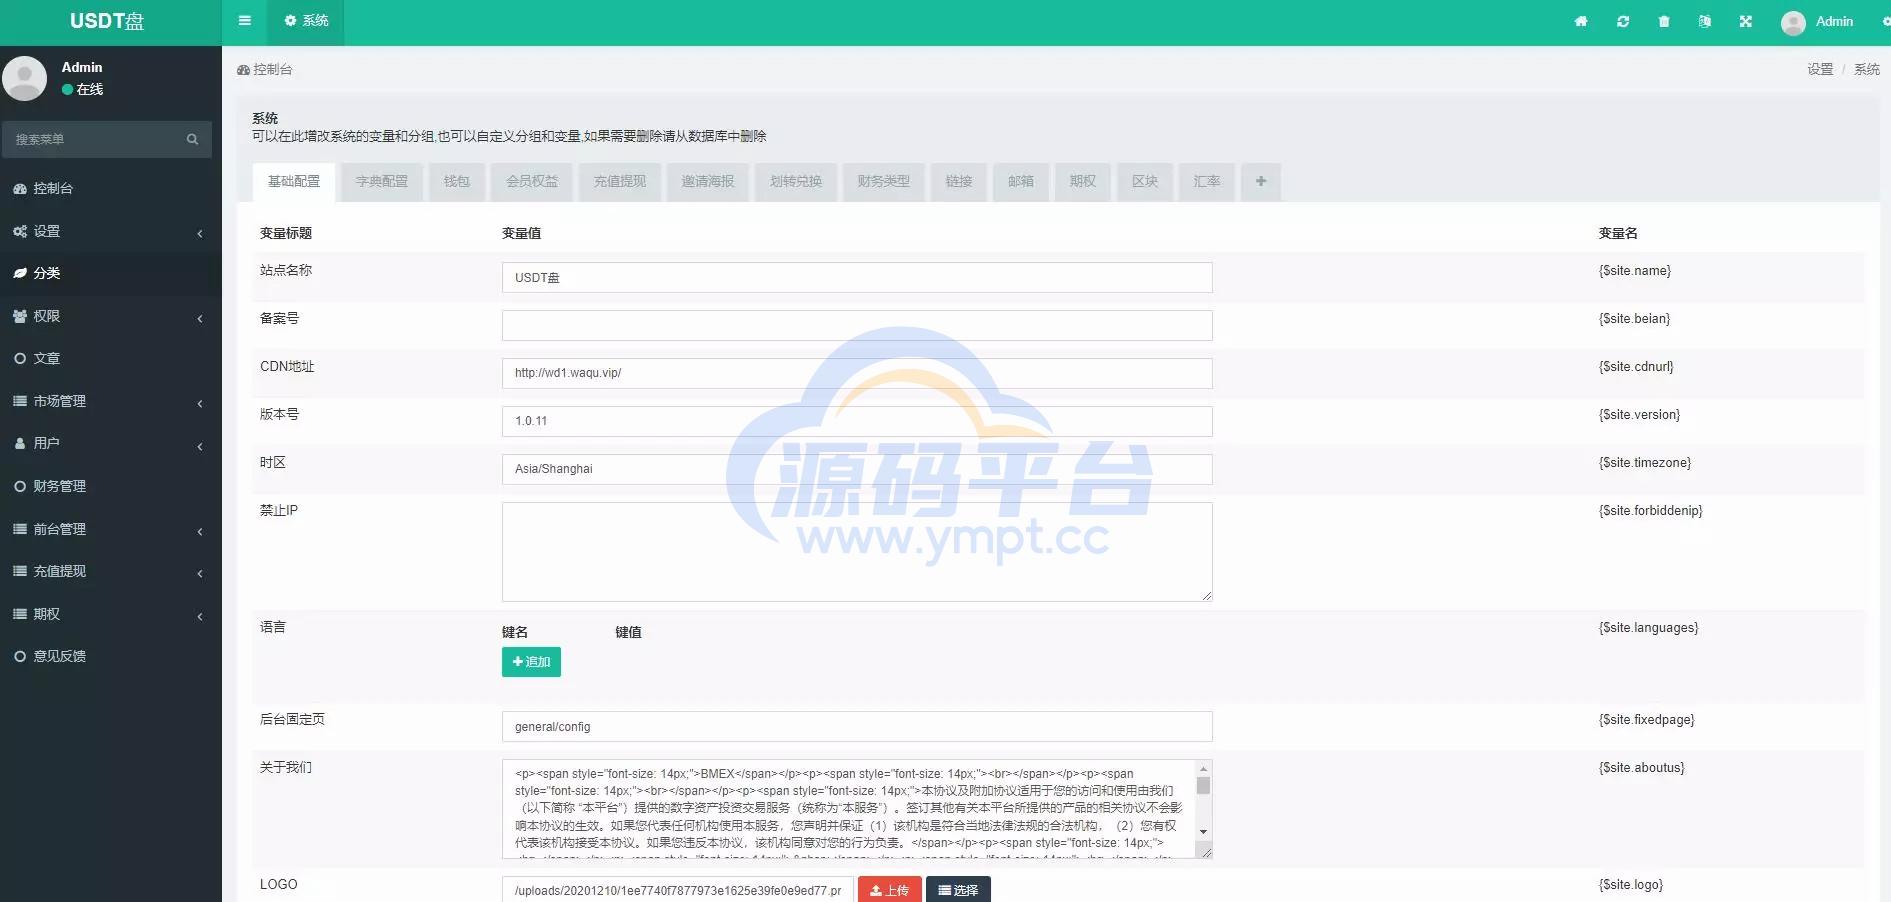Open 分类 in the sidebar

coord(110,273)
